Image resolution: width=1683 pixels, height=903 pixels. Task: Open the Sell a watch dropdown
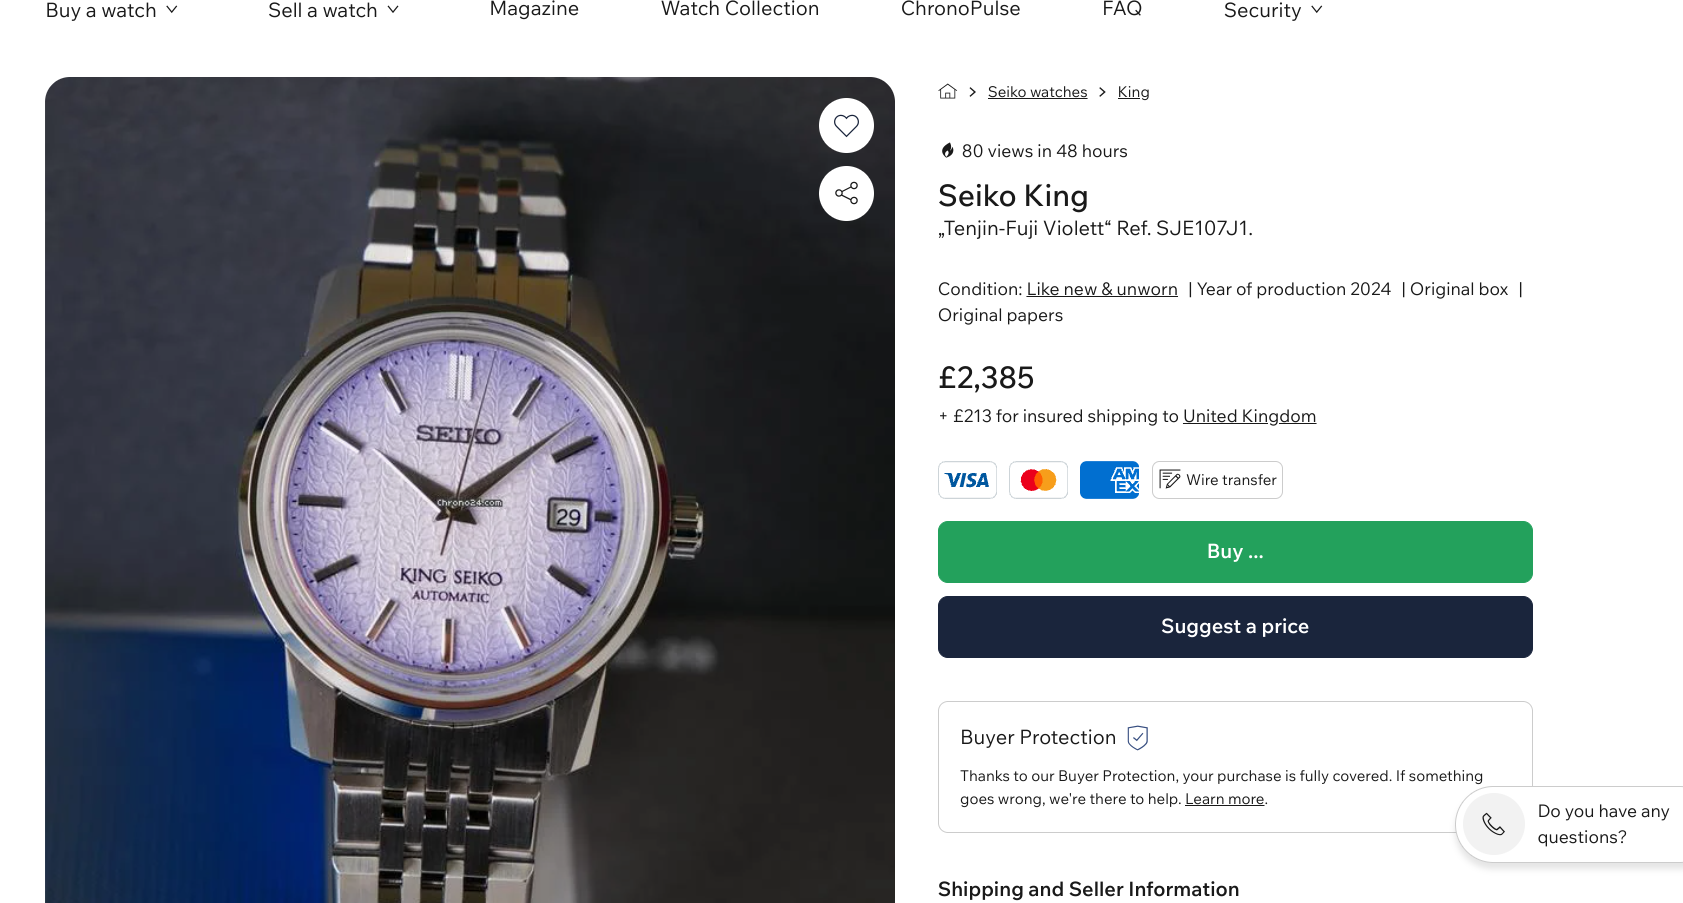click(333, 11)
